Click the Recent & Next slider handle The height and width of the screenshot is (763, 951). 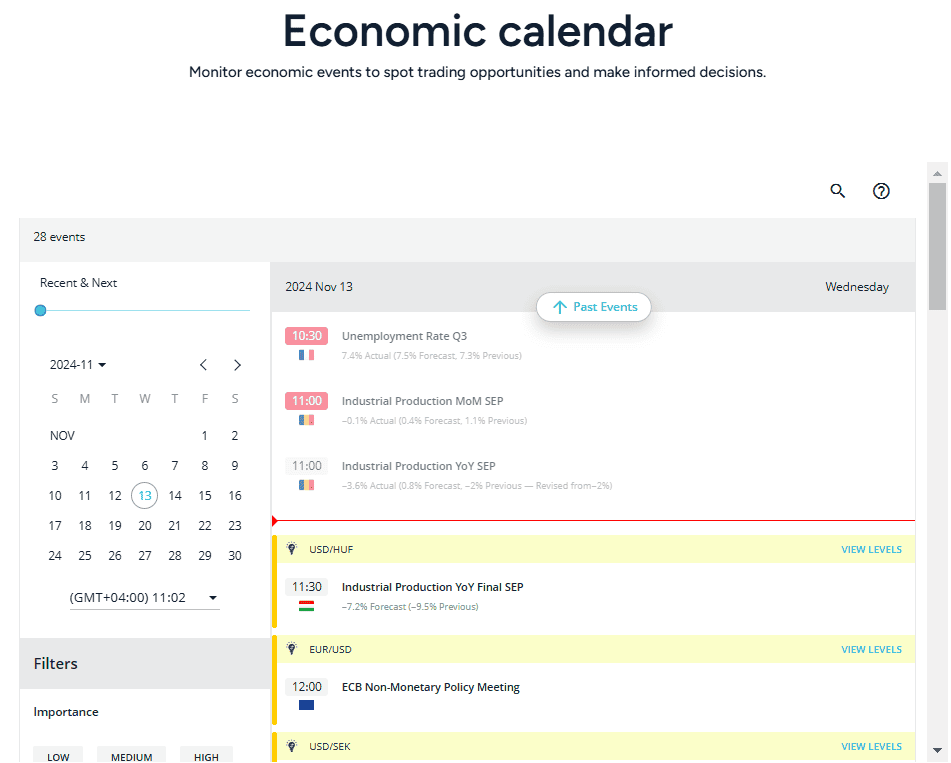coord(40,311)
